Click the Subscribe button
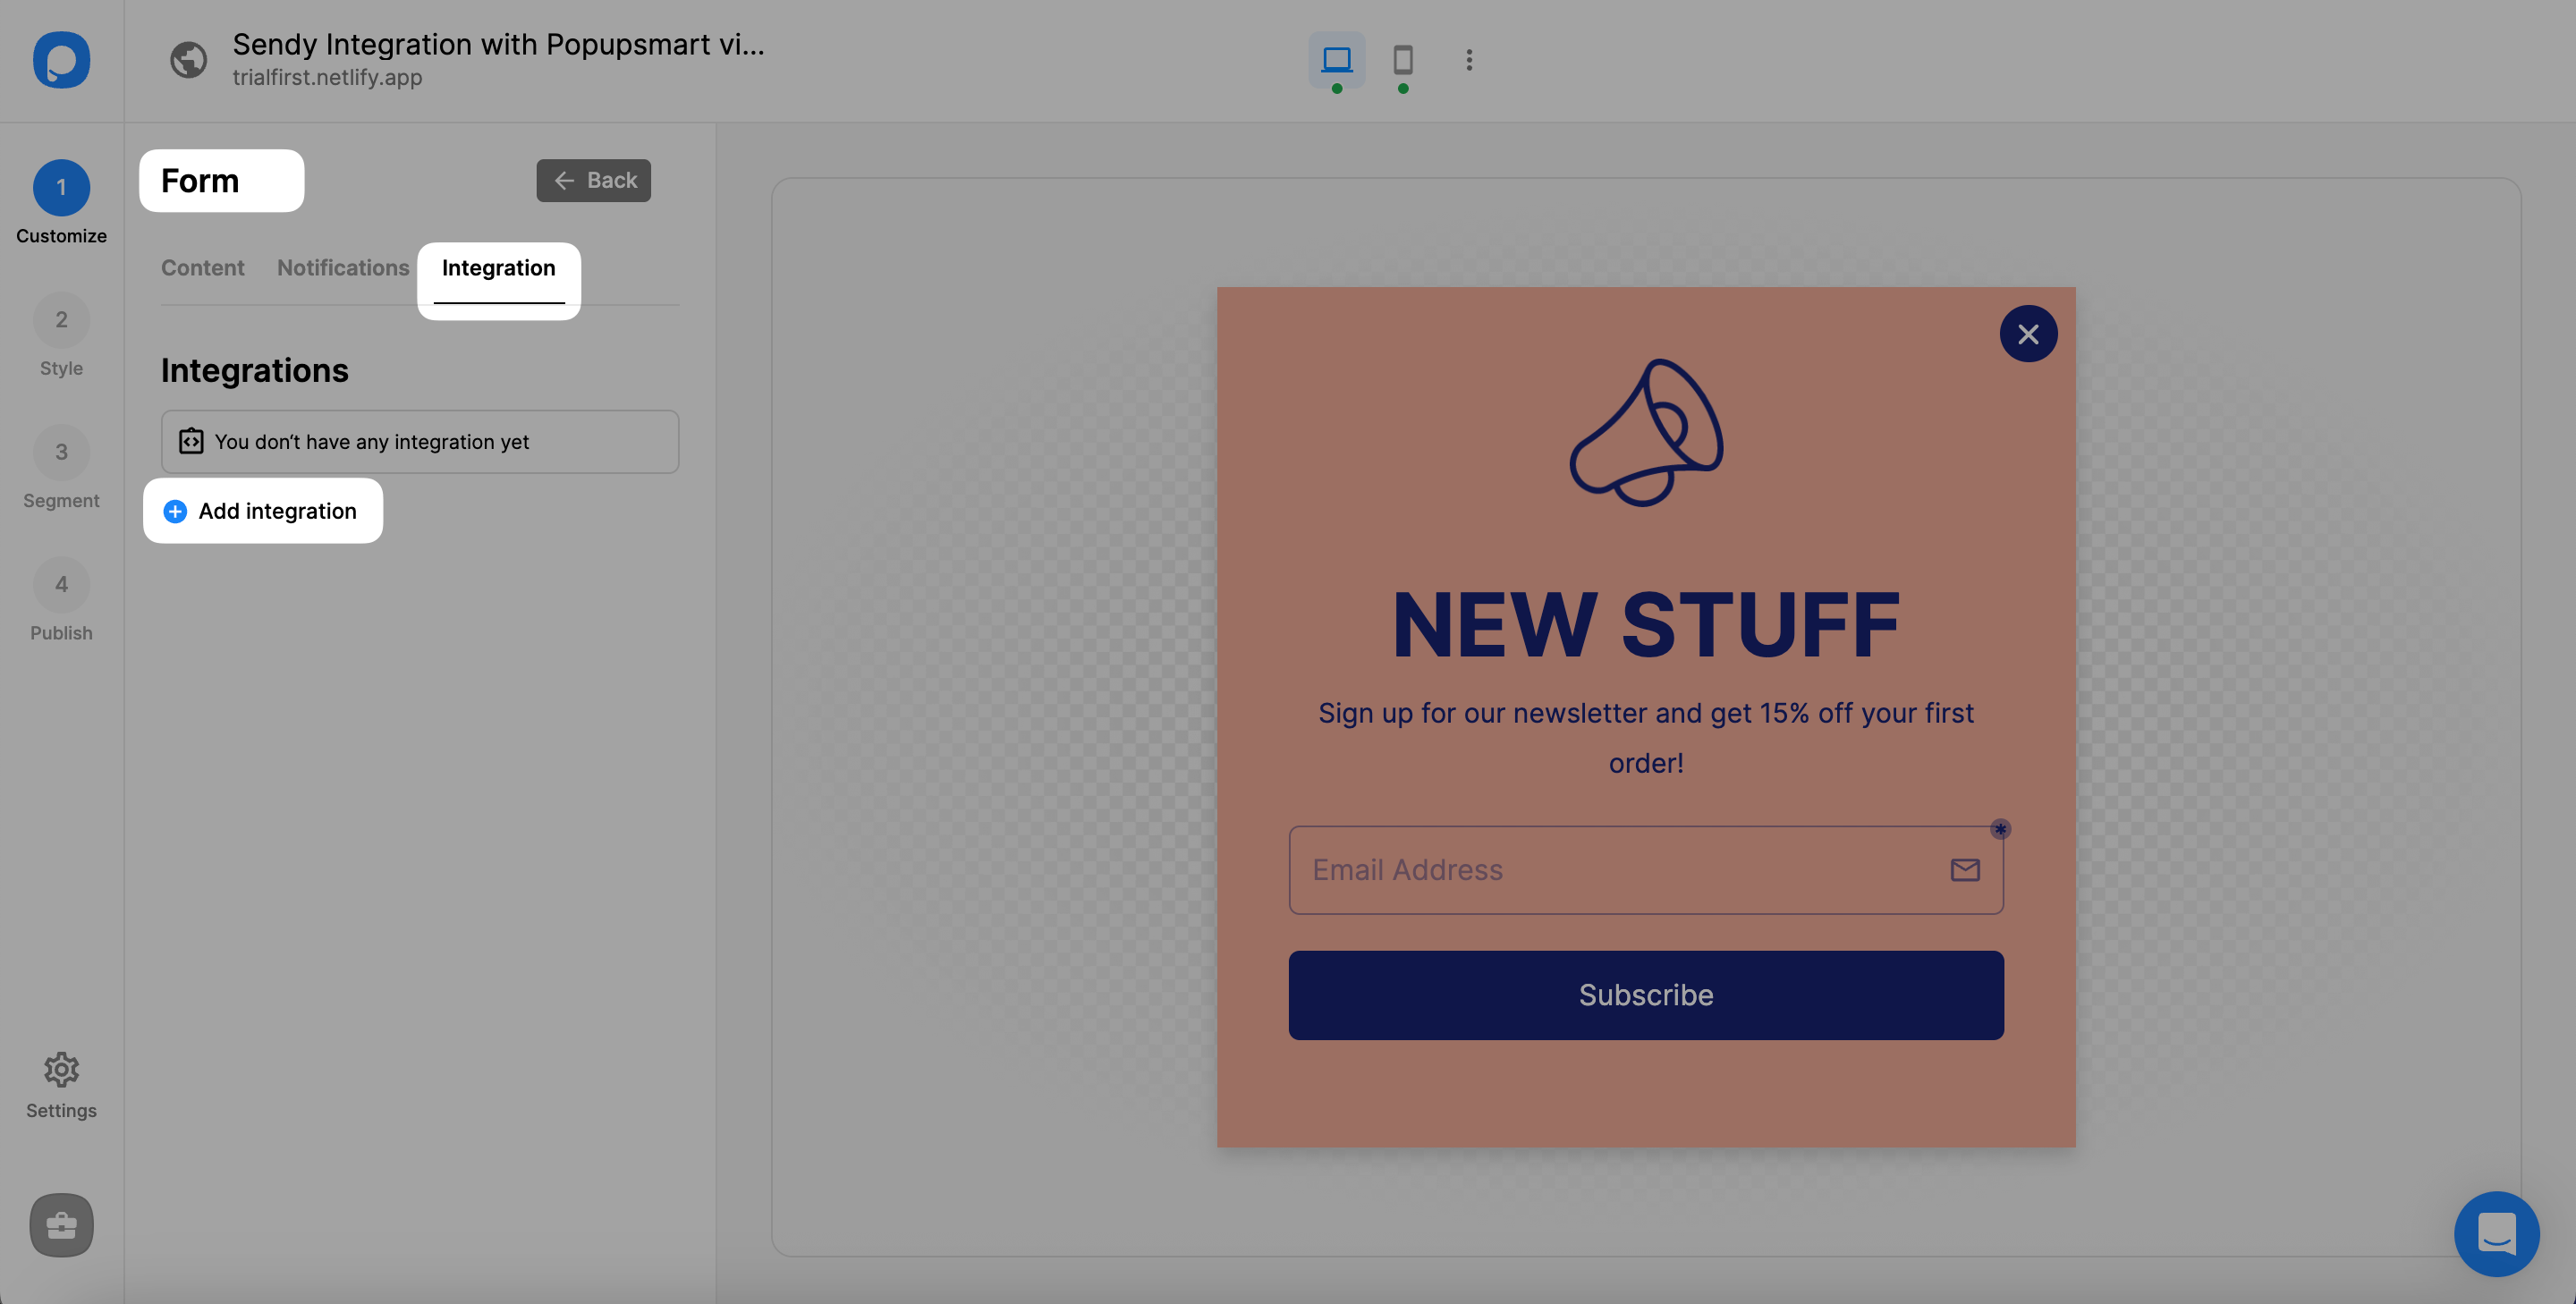This screenshot has width=2576, height=1304. pyautogui.click(x=1647, y=995)
